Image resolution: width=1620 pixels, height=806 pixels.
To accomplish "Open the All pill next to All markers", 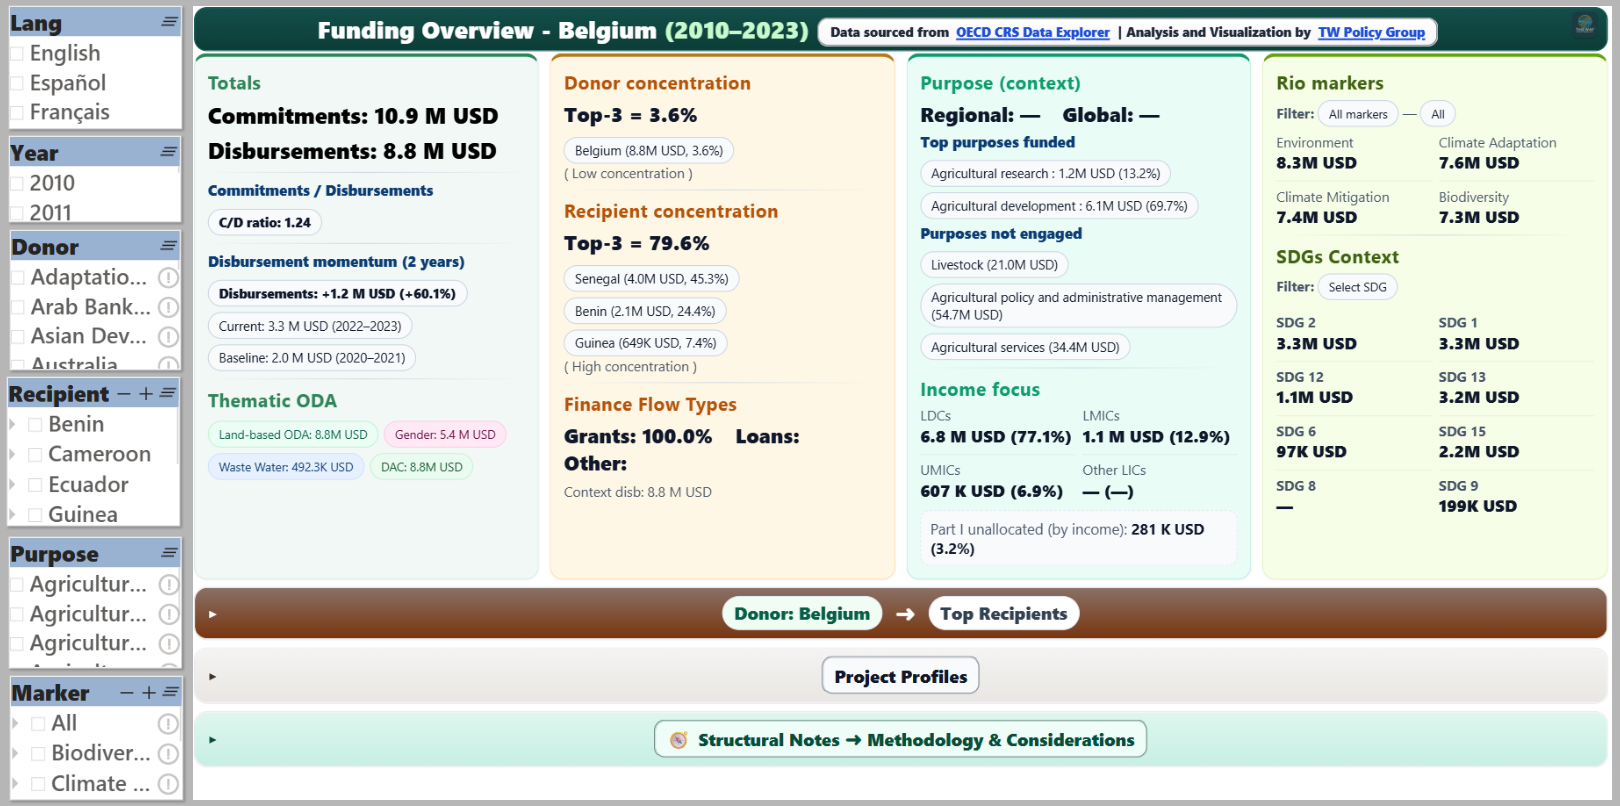I will pos(1438,114).
